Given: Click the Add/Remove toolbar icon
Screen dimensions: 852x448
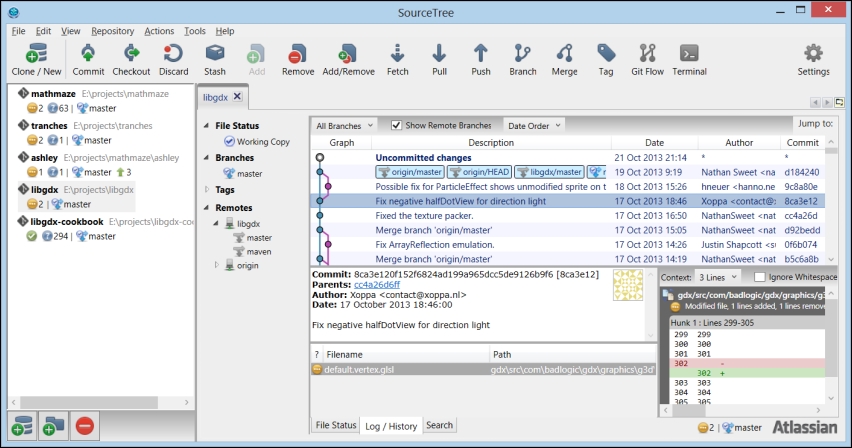Looking at the screenshot, I should [x=348, y=60].
